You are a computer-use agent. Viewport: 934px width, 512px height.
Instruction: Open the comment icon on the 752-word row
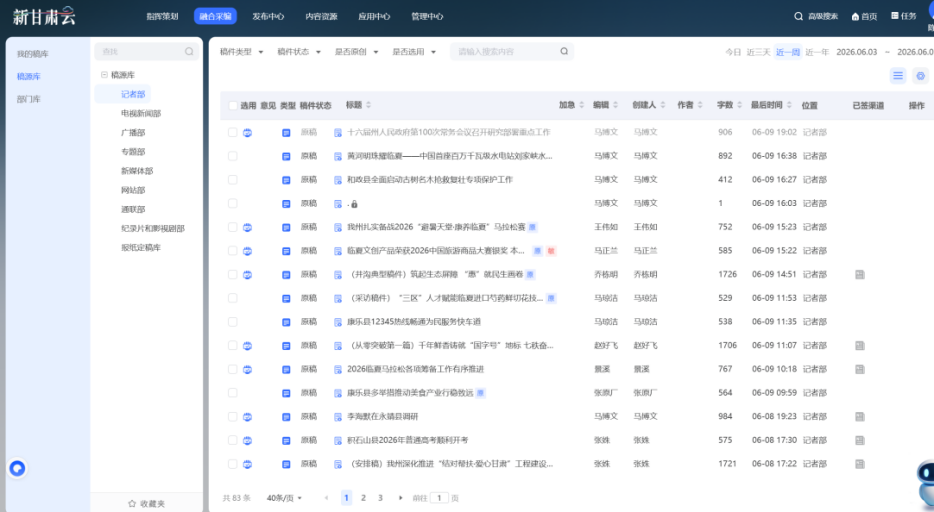tap(247, 227)
